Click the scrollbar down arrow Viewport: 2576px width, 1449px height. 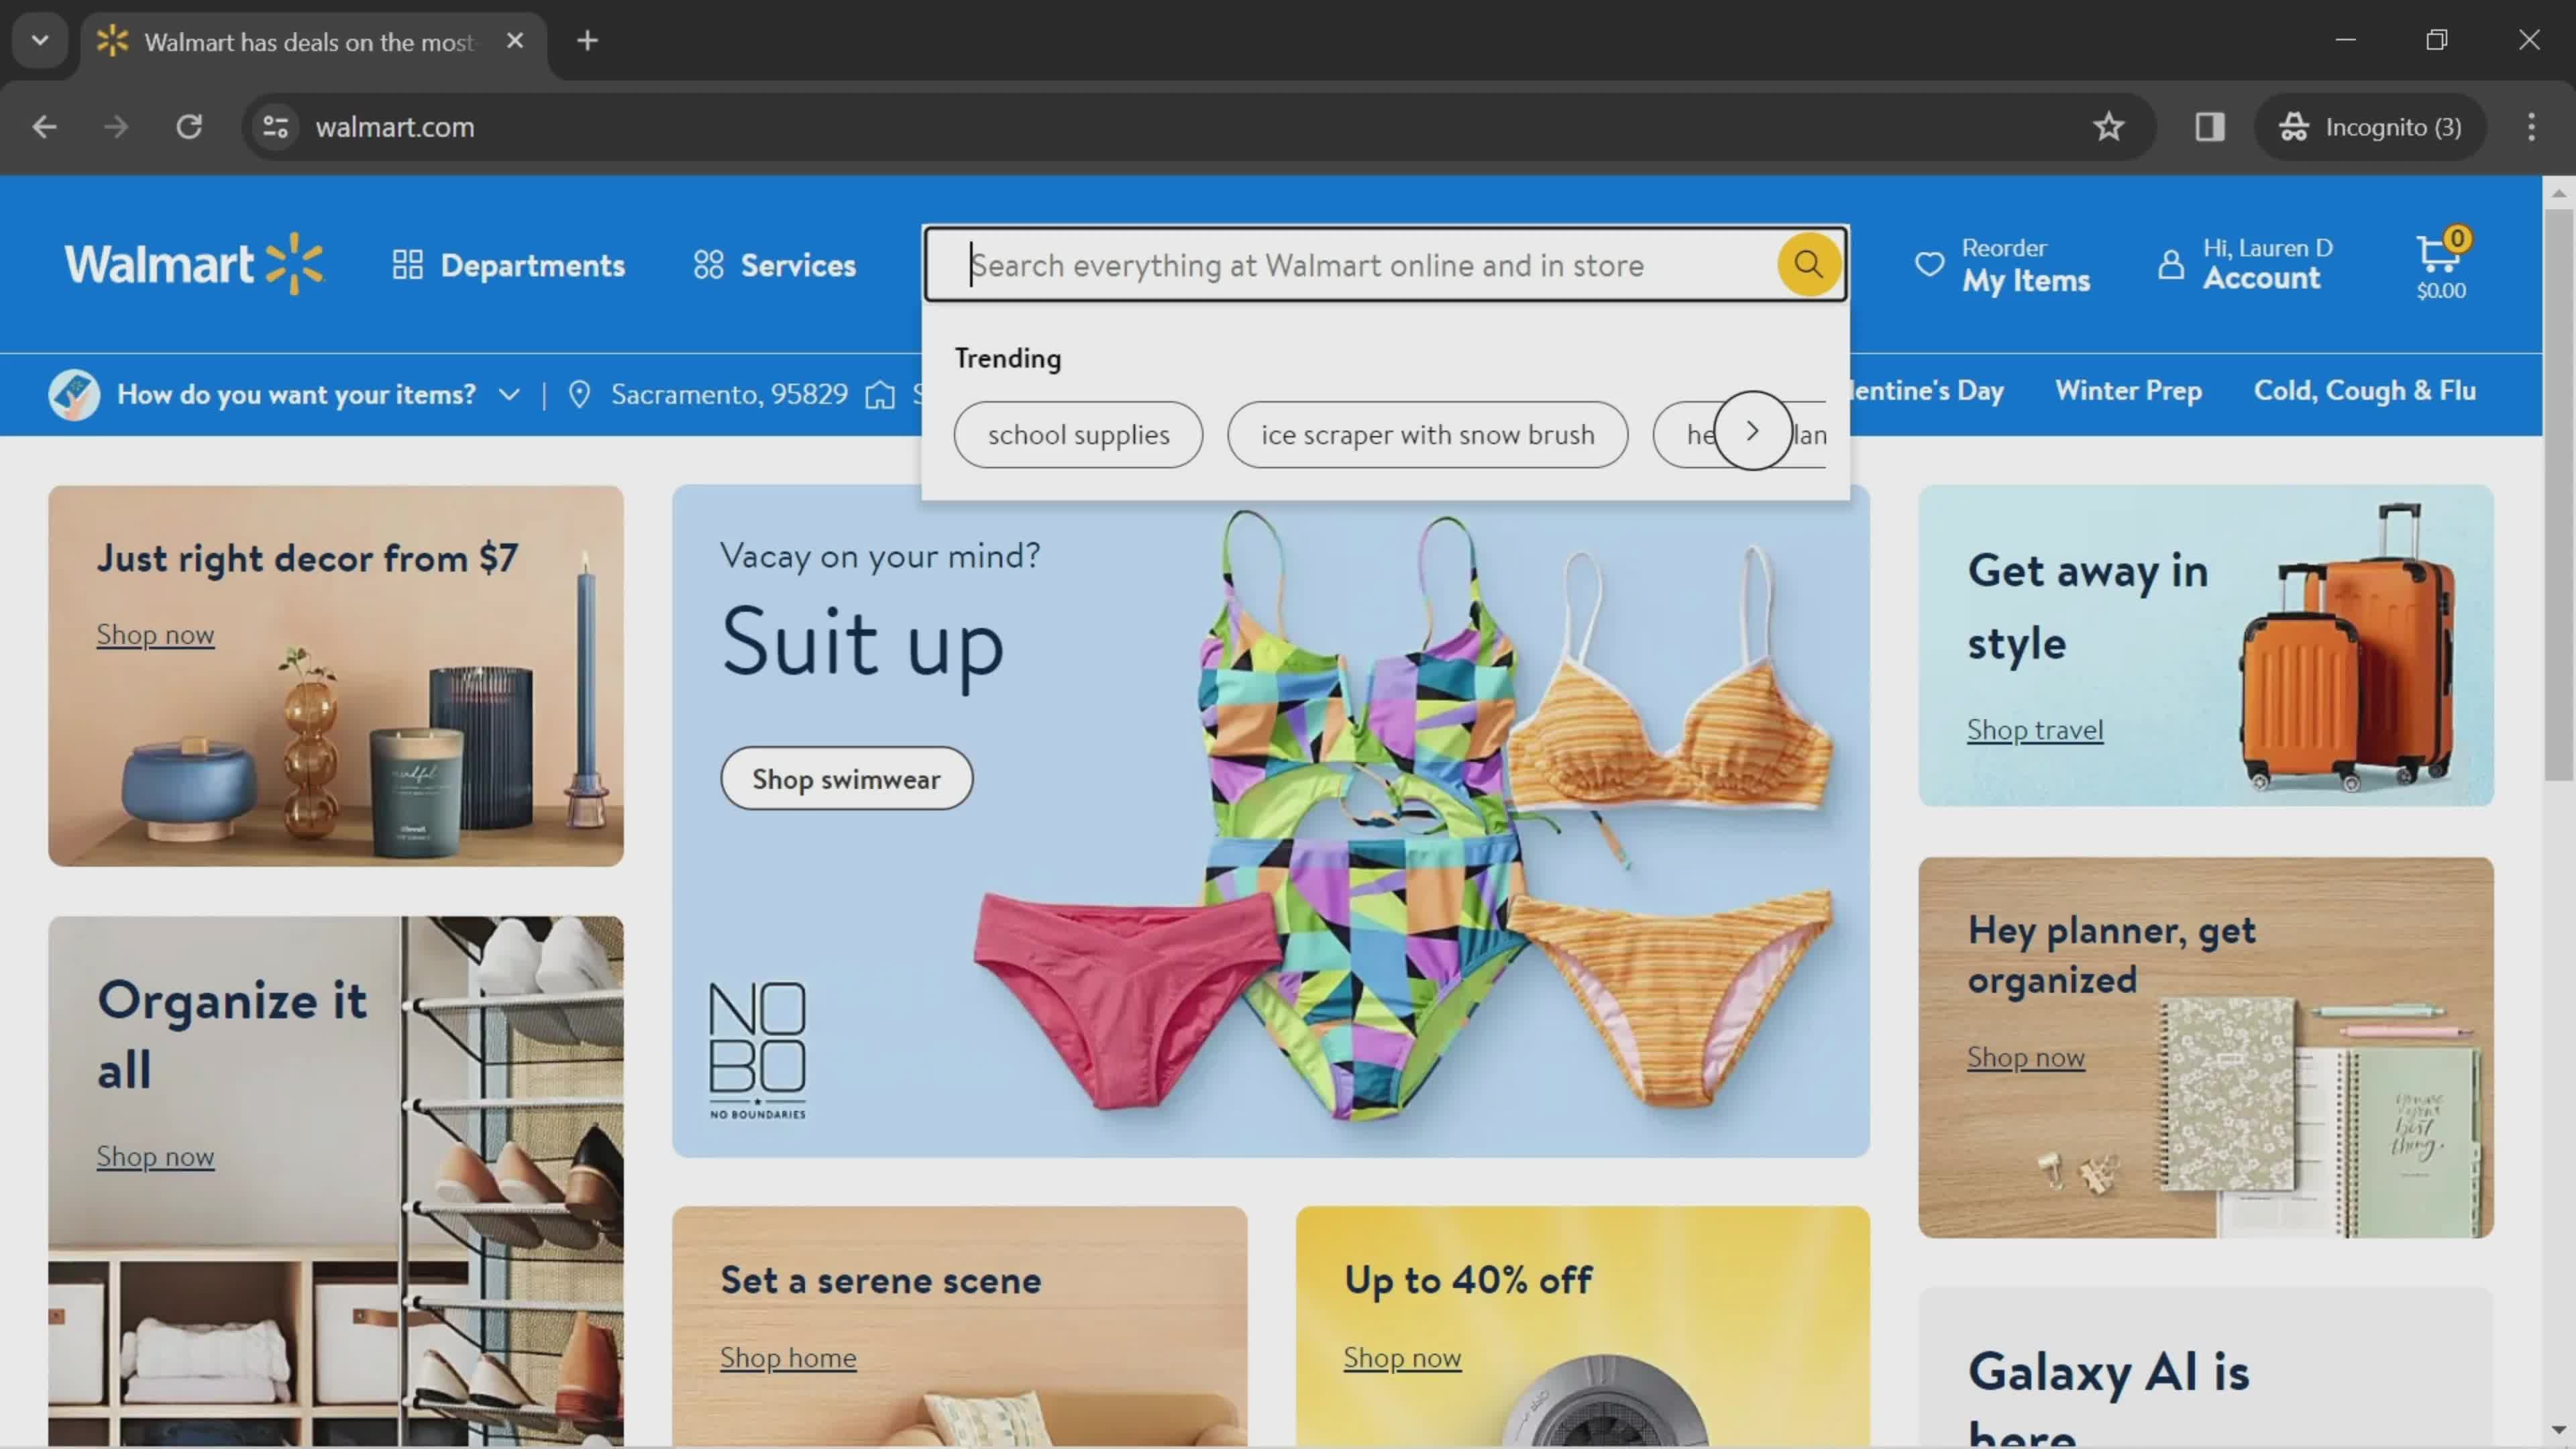[2558, 1430]
